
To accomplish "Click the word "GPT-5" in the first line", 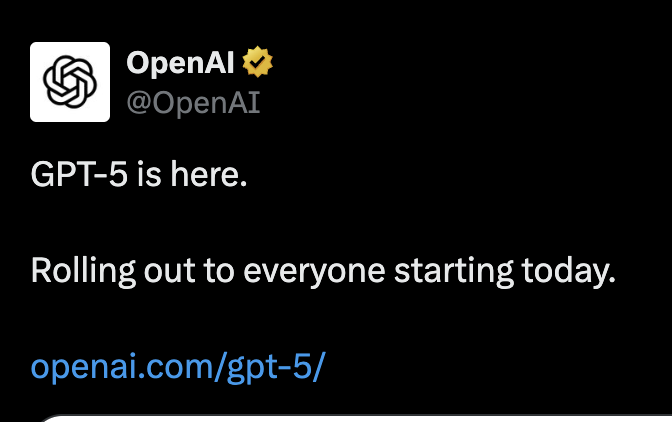I will point(79,174).
